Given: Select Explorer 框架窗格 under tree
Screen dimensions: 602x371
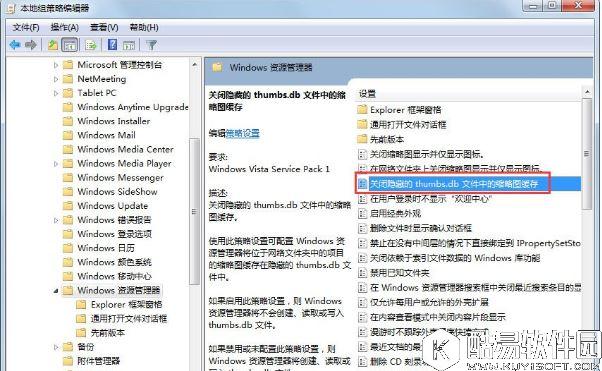Looking at the screenshot, I should tap(126, 305).
